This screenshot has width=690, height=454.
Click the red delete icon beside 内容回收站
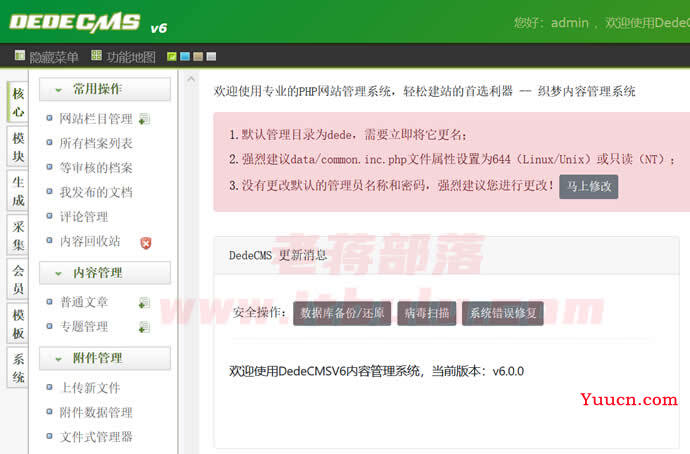[x=146, y=243]
